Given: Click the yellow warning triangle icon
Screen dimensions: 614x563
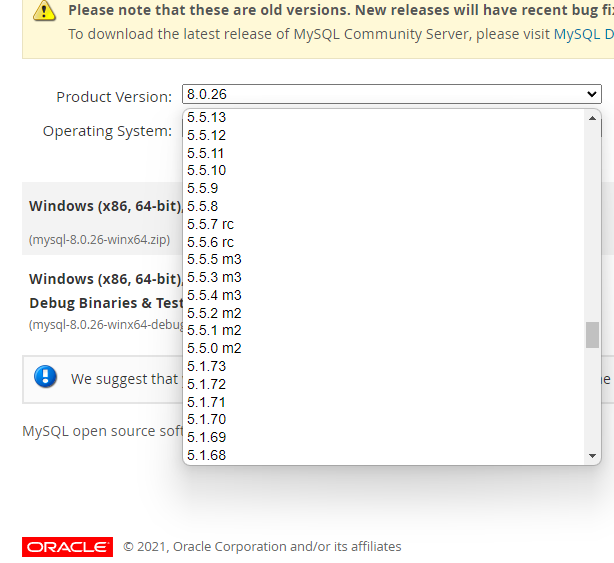Looking at the screenshot, I should [x=44, y=11].
